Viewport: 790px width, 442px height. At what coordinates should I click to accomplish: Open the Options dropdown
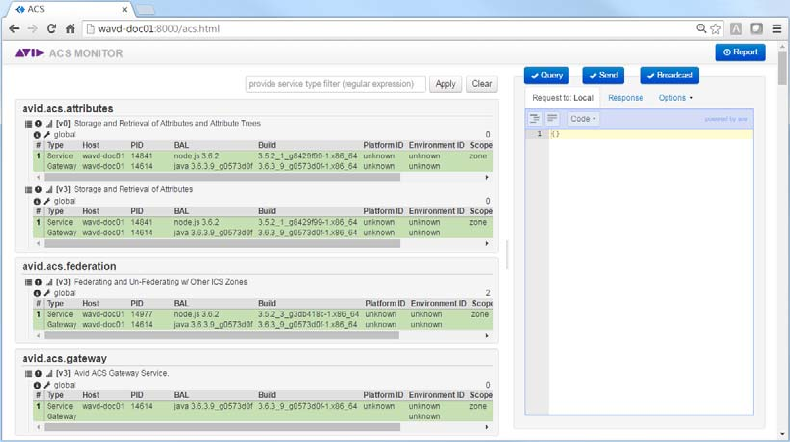[675, 98]
